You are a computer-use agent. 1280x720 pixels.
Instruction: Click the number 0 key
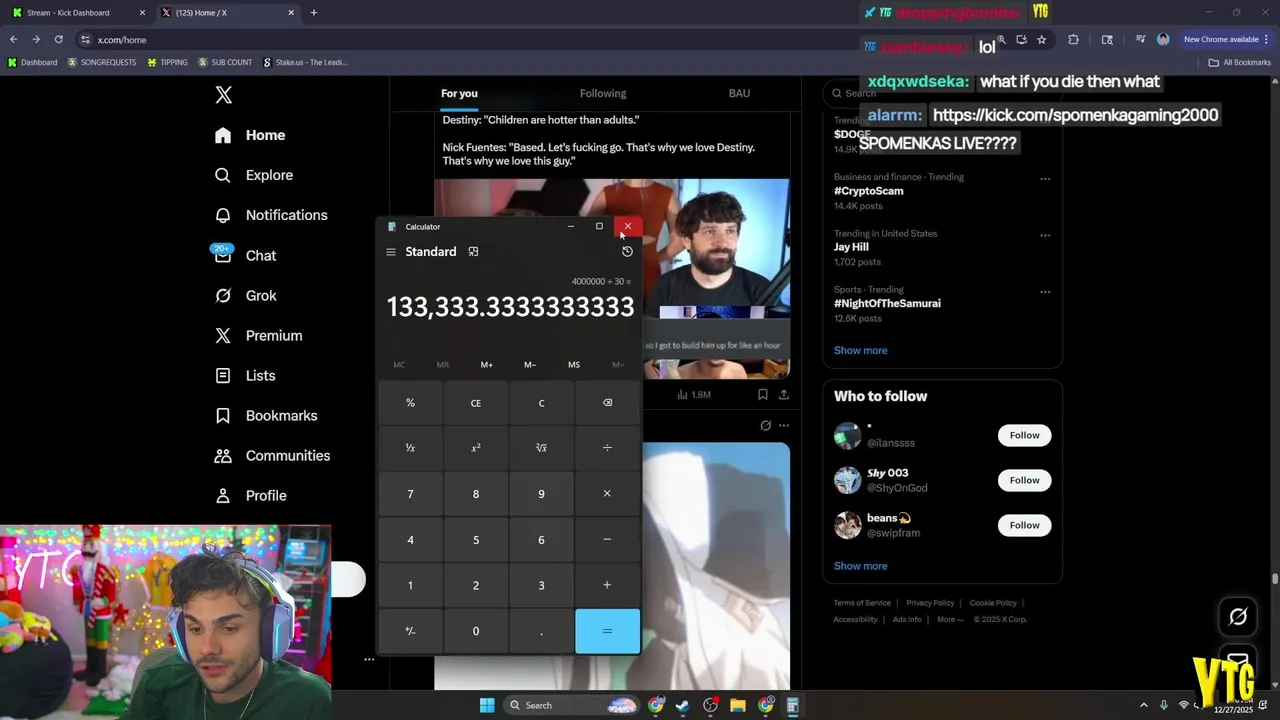click(476, 631)
